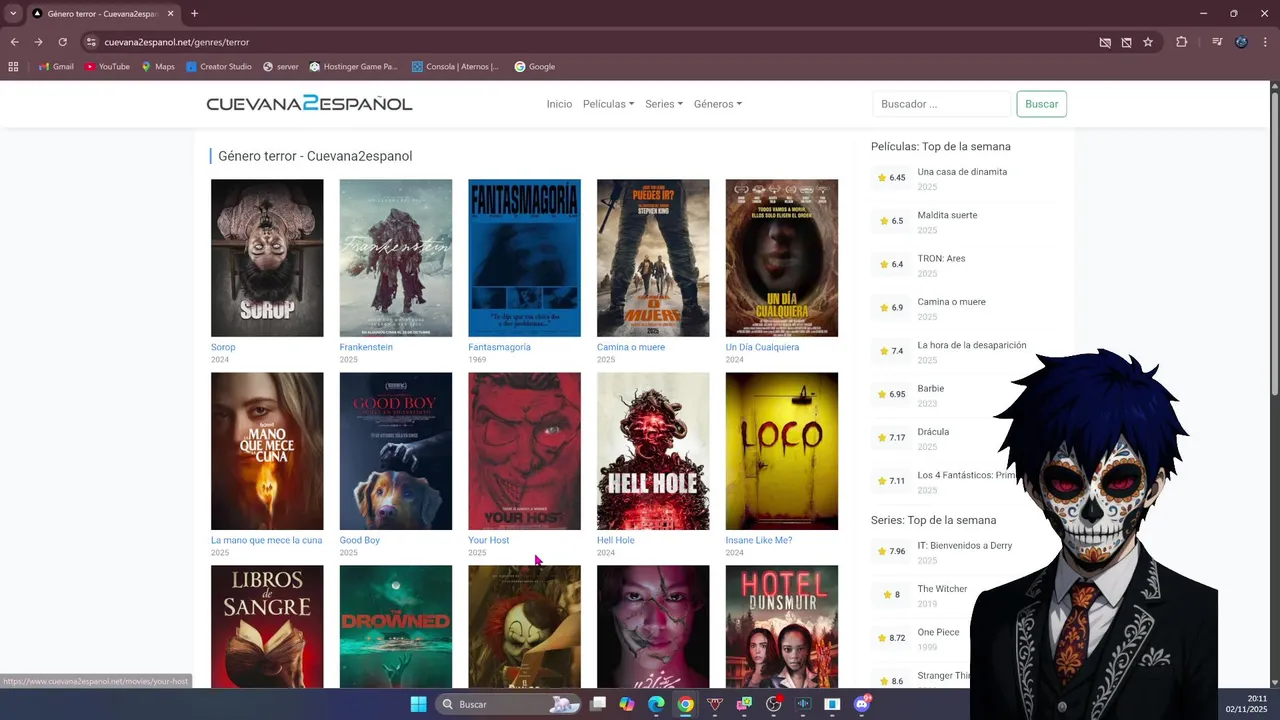Screen dimensions: 1280x720
Task: Click the Buscar search button
Action: (x=1041, y=104)
